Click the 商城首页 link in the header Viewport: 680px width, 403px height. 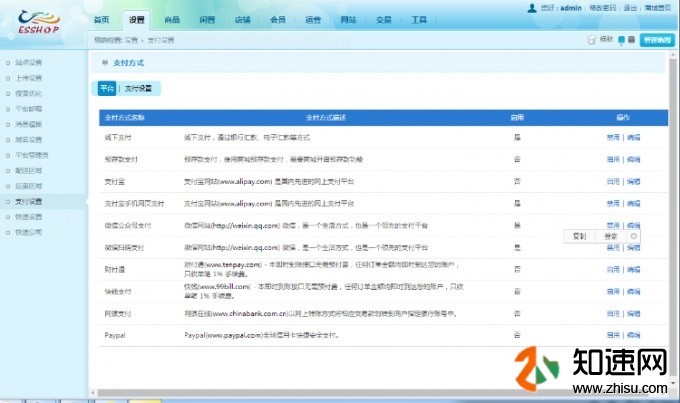658,8
